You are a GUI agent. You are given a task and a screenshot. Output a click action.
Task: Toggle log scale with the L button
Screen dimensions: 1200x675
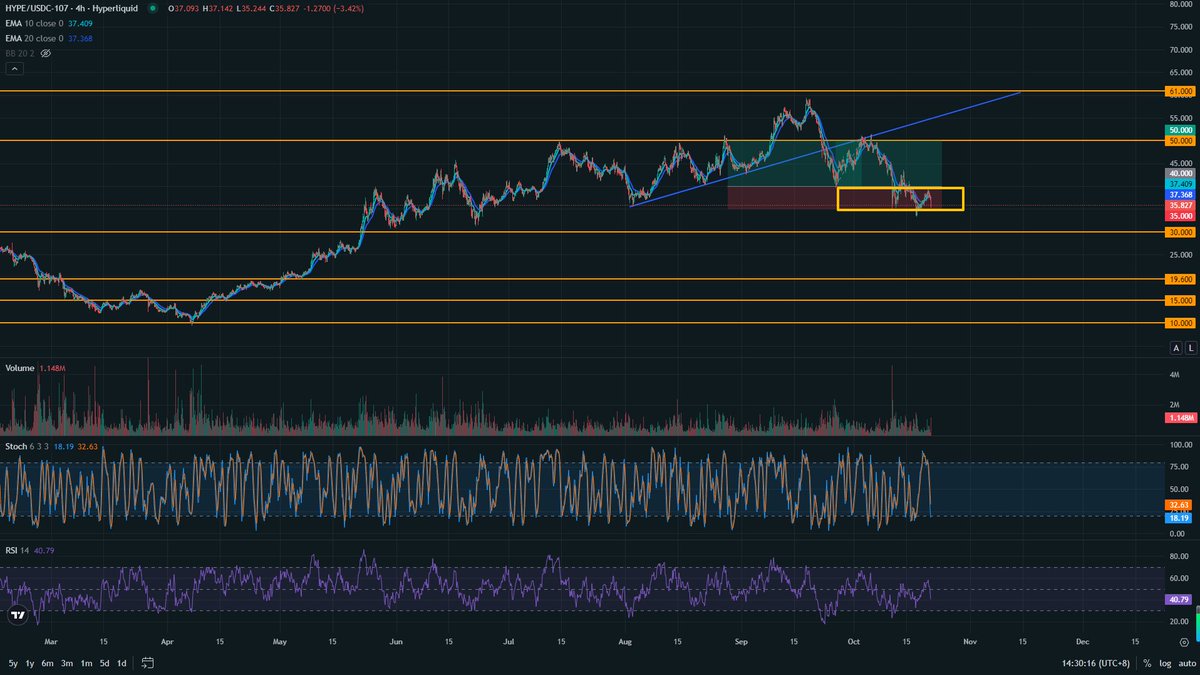(x=1190, y=348)
